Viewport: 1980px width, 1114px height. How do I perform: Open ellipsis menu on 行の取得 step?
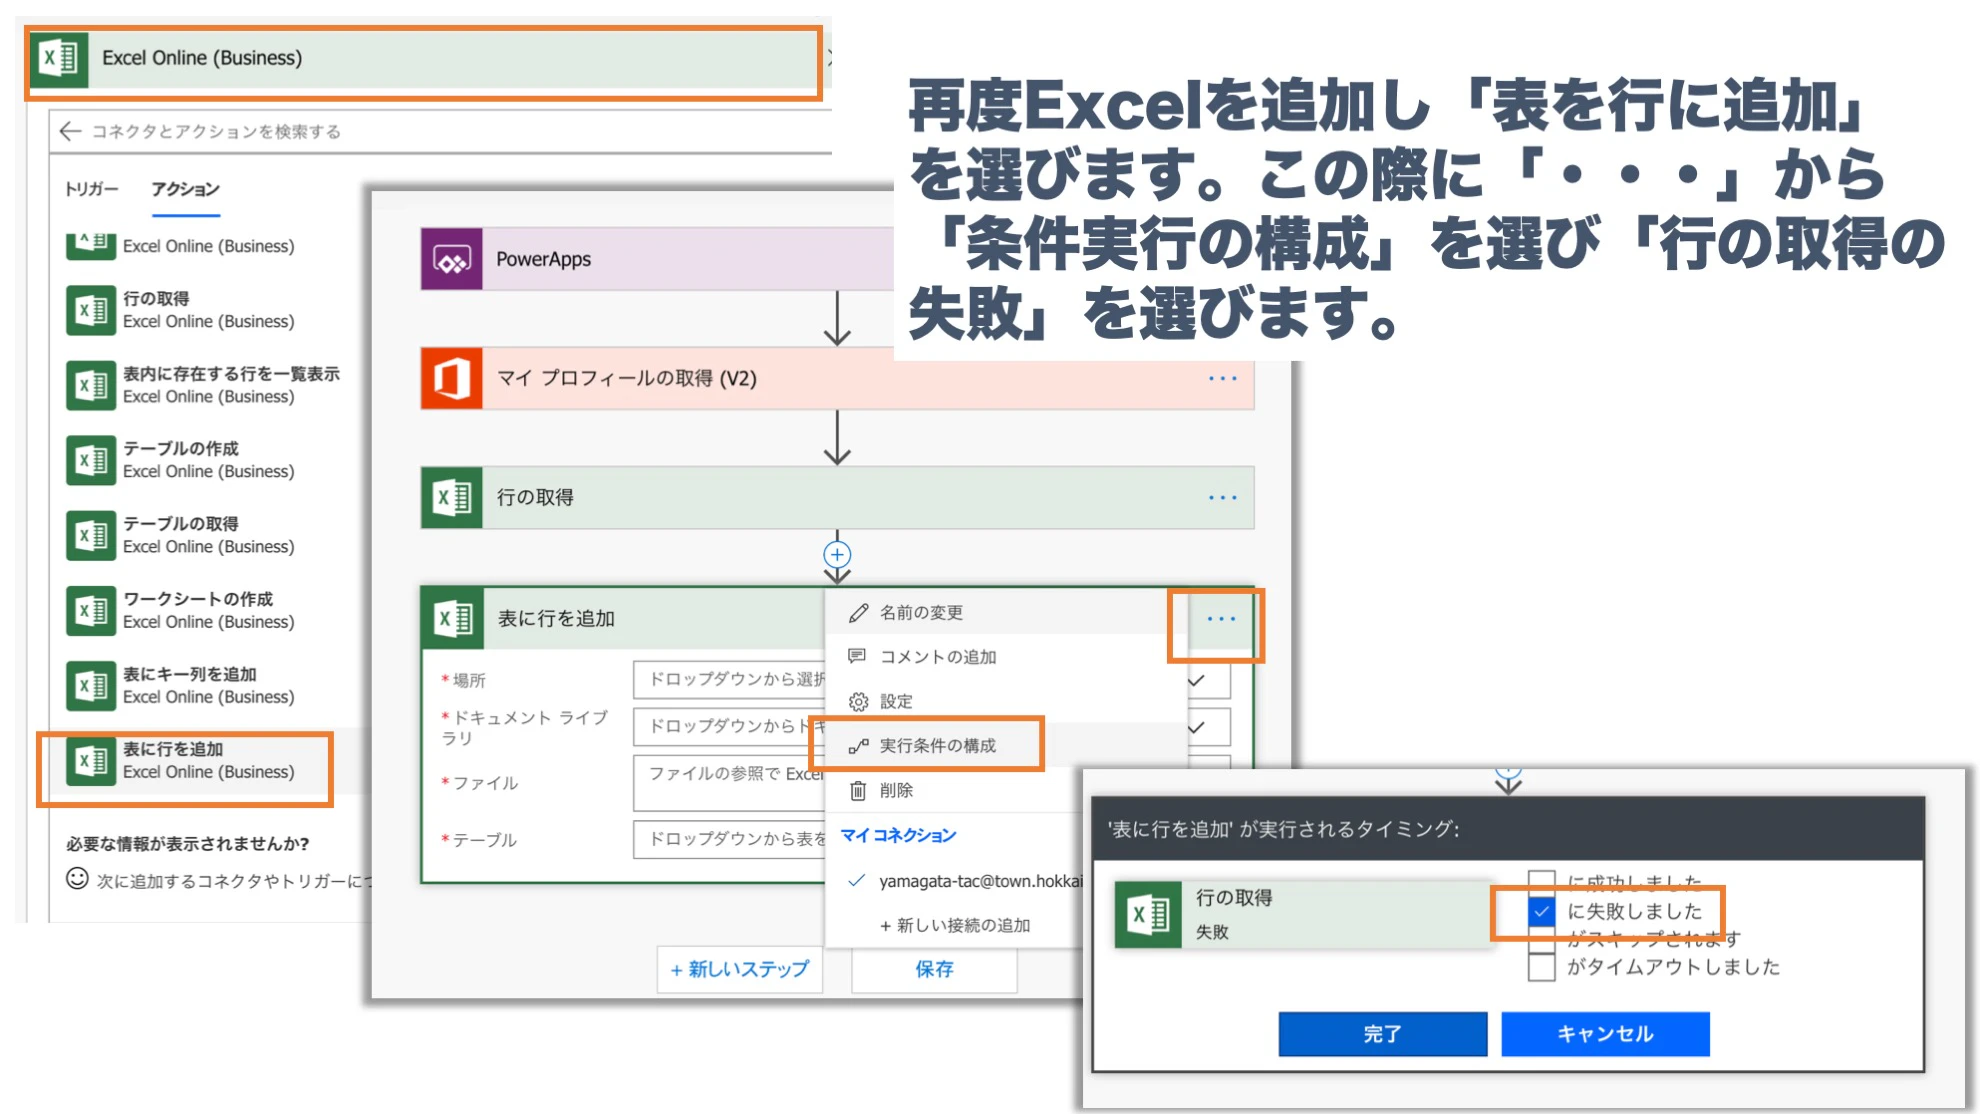click(x=1222, y=497)
